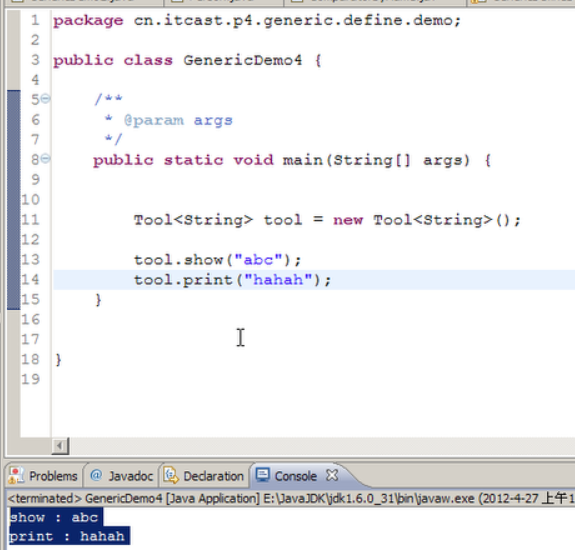Screen dimensions: 575x550
Task: Click the "show : abc" console output line
Action: pos(54,517)
